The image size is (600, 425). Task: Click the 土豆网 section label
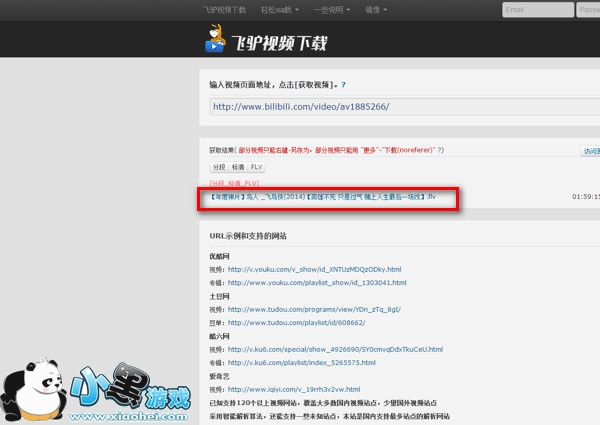[x=219, y=296]
